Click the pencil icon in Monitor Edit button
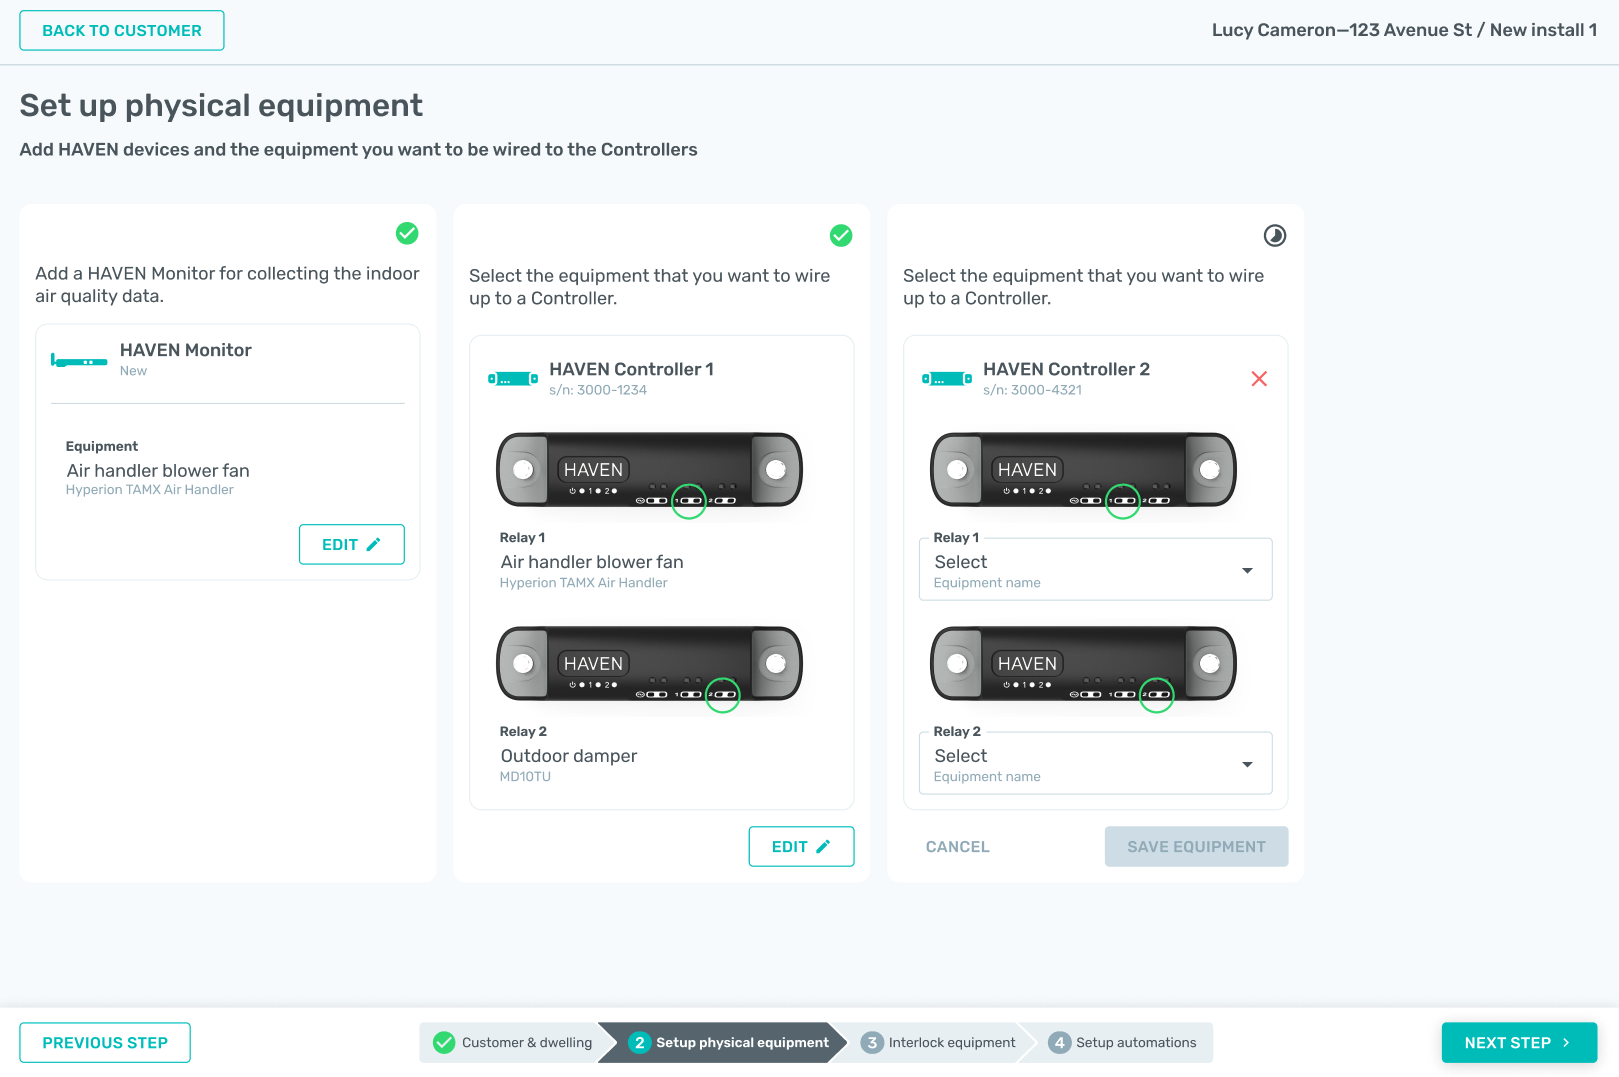The width and height of the screenshot is (1619, 1077). point(374,544)
